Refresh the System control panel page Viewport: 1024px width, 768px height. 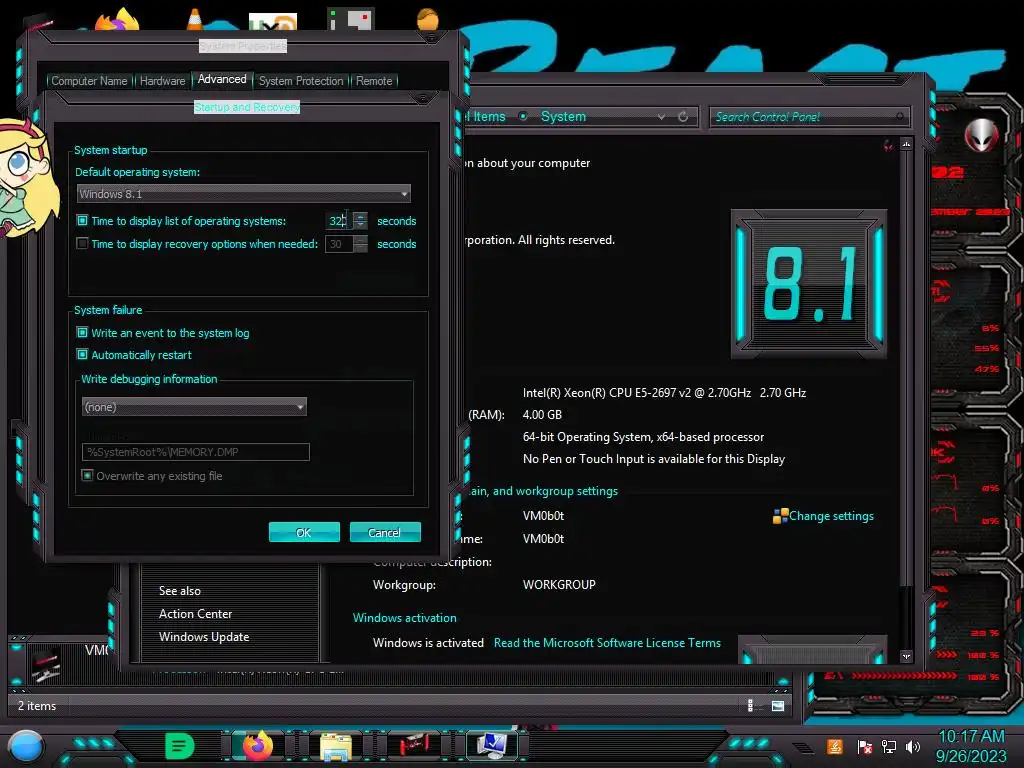[x=683, y=116]
